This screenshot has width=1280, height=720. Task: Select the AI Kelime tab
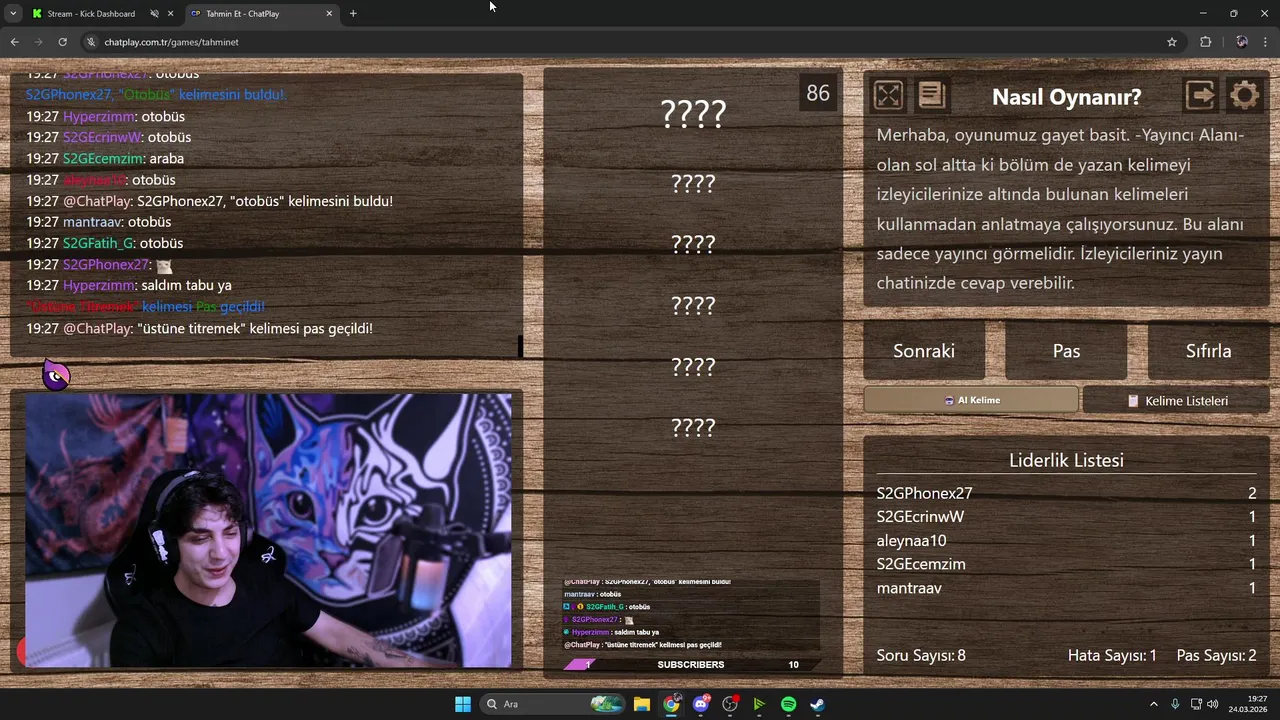coord(971,400)
